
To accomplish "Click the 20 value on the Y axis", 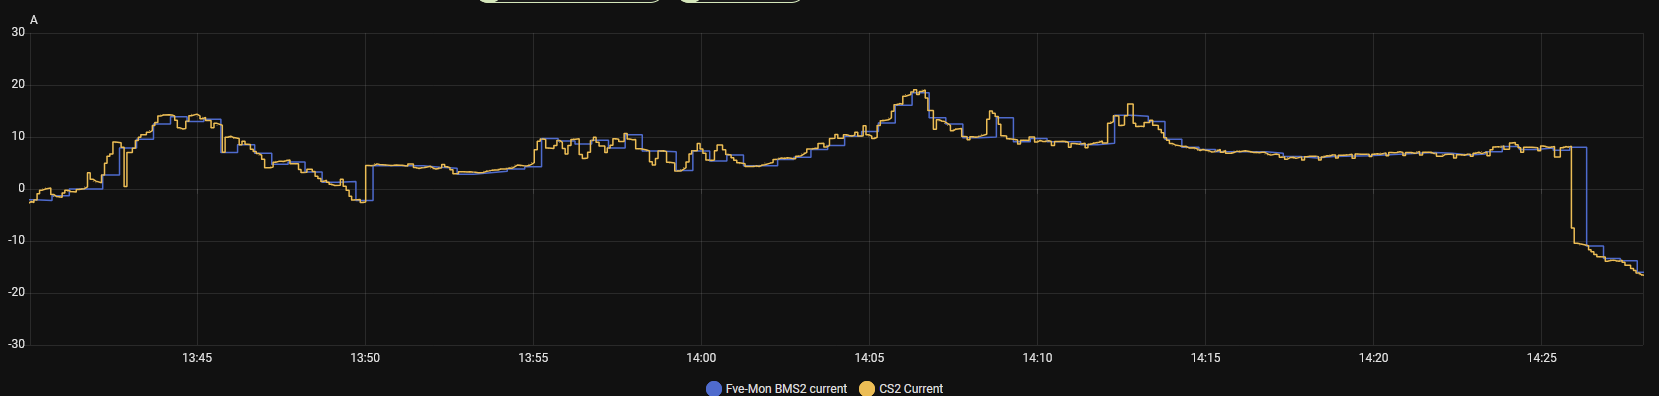I will point(18,84).
